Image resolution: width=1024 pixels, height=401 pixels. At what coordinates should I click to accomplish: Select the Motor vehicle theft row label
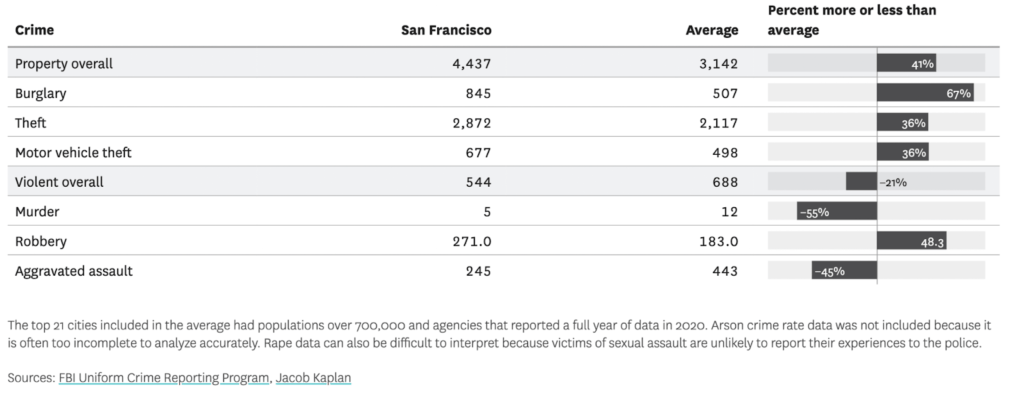[73, 152]
